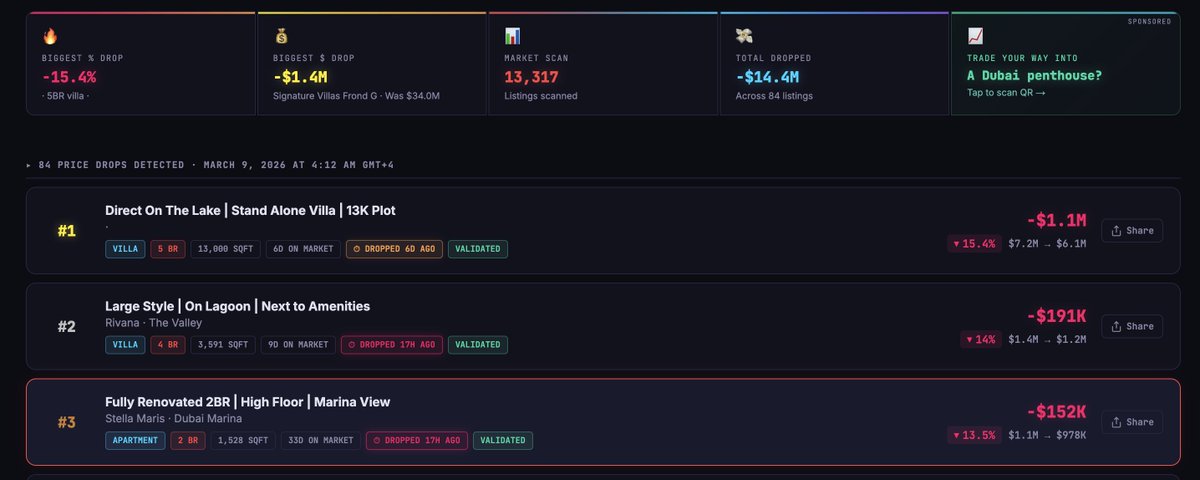The height and width of the screenshot is (480, 1200).
Task: Share the Fully Renovated 2BR listing
Action: (1132, 422)
